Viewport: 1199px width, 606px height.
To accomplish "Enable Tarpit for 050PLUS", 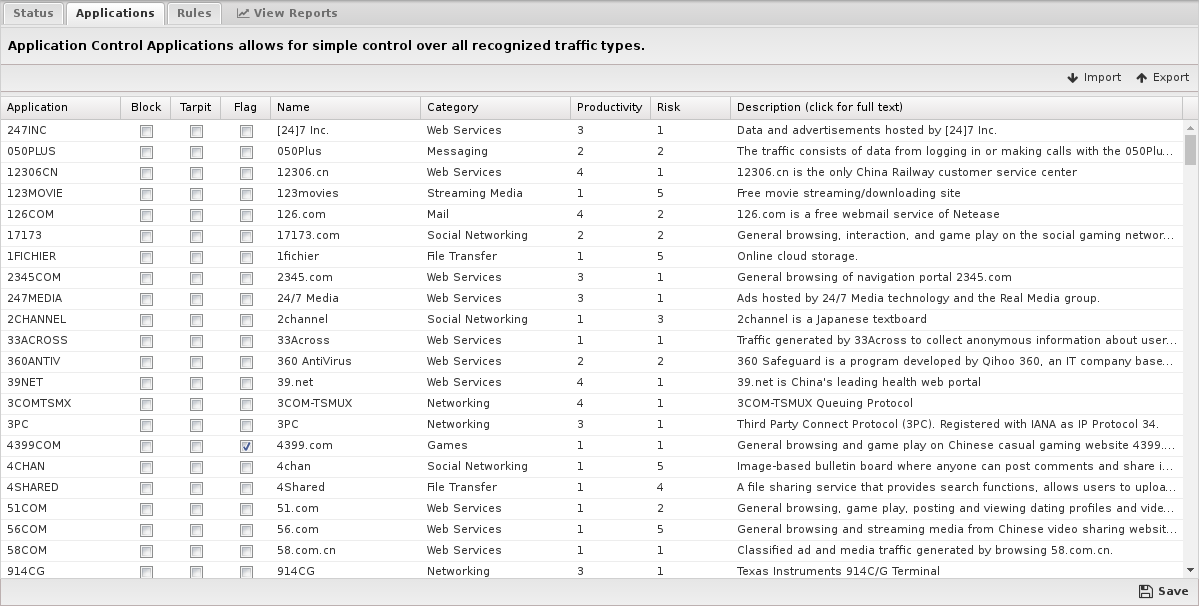I will tap(197, 152).
